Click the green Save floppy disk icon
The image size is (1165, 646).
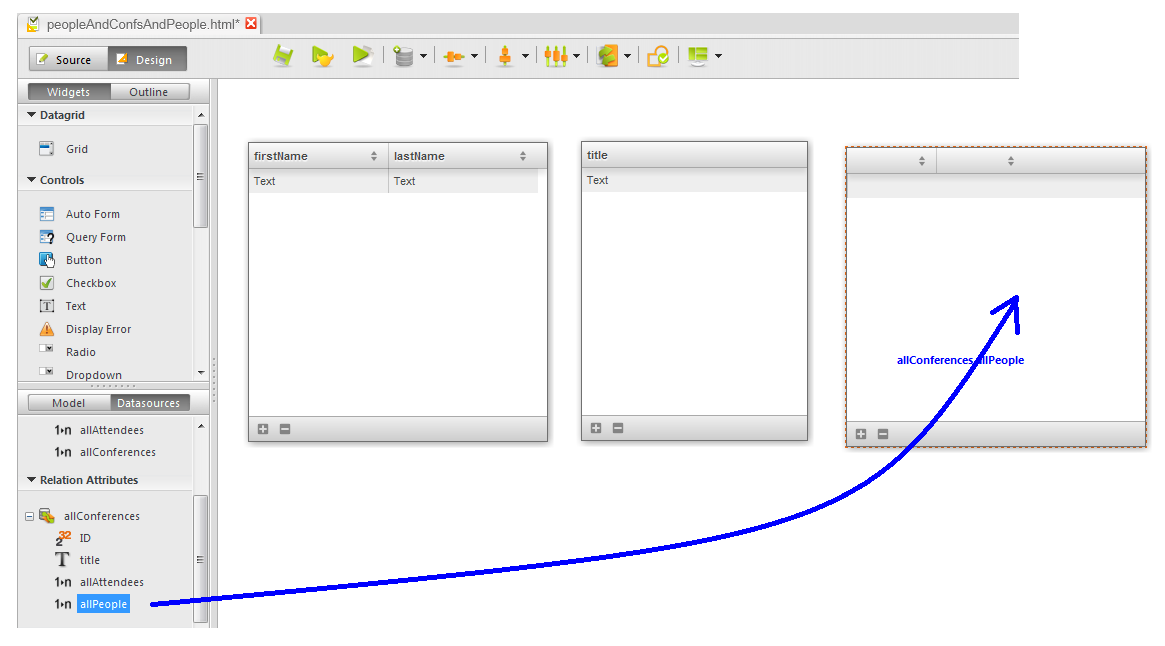point(283,56)
